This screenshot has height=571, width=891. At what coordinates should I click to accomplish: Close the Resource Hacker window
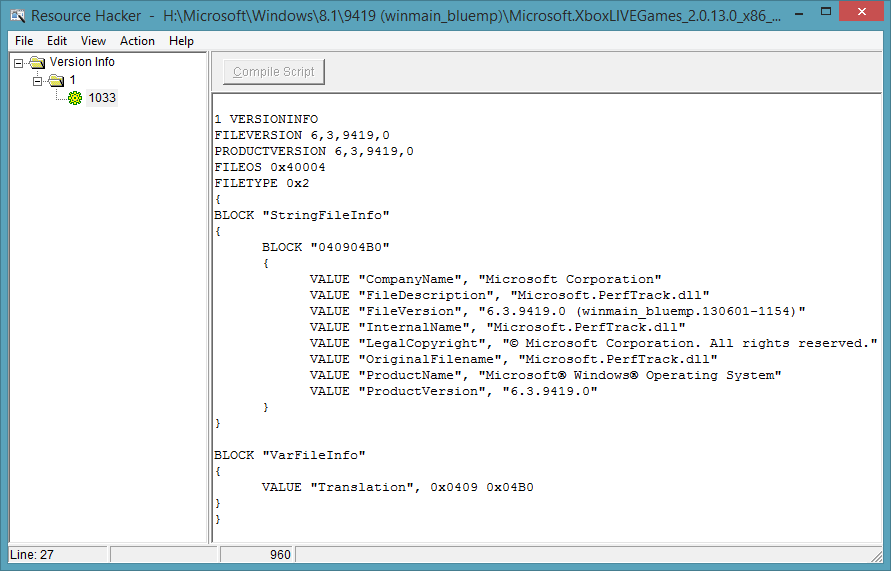click(x=861, y=12)
